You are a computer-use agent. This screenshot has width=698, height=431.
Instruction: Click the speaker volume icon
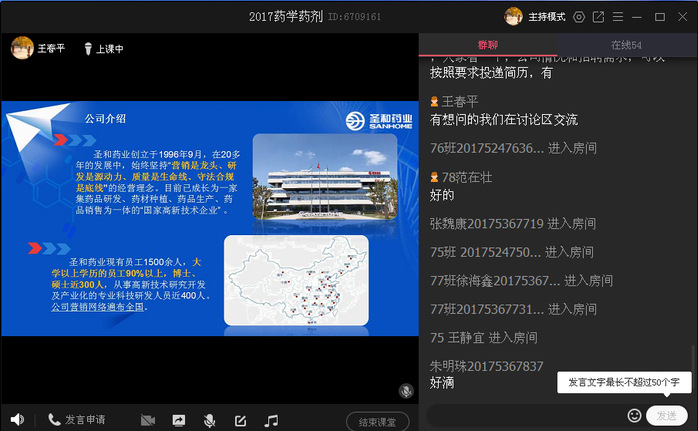pyautogui.click(x=17, y=420)
